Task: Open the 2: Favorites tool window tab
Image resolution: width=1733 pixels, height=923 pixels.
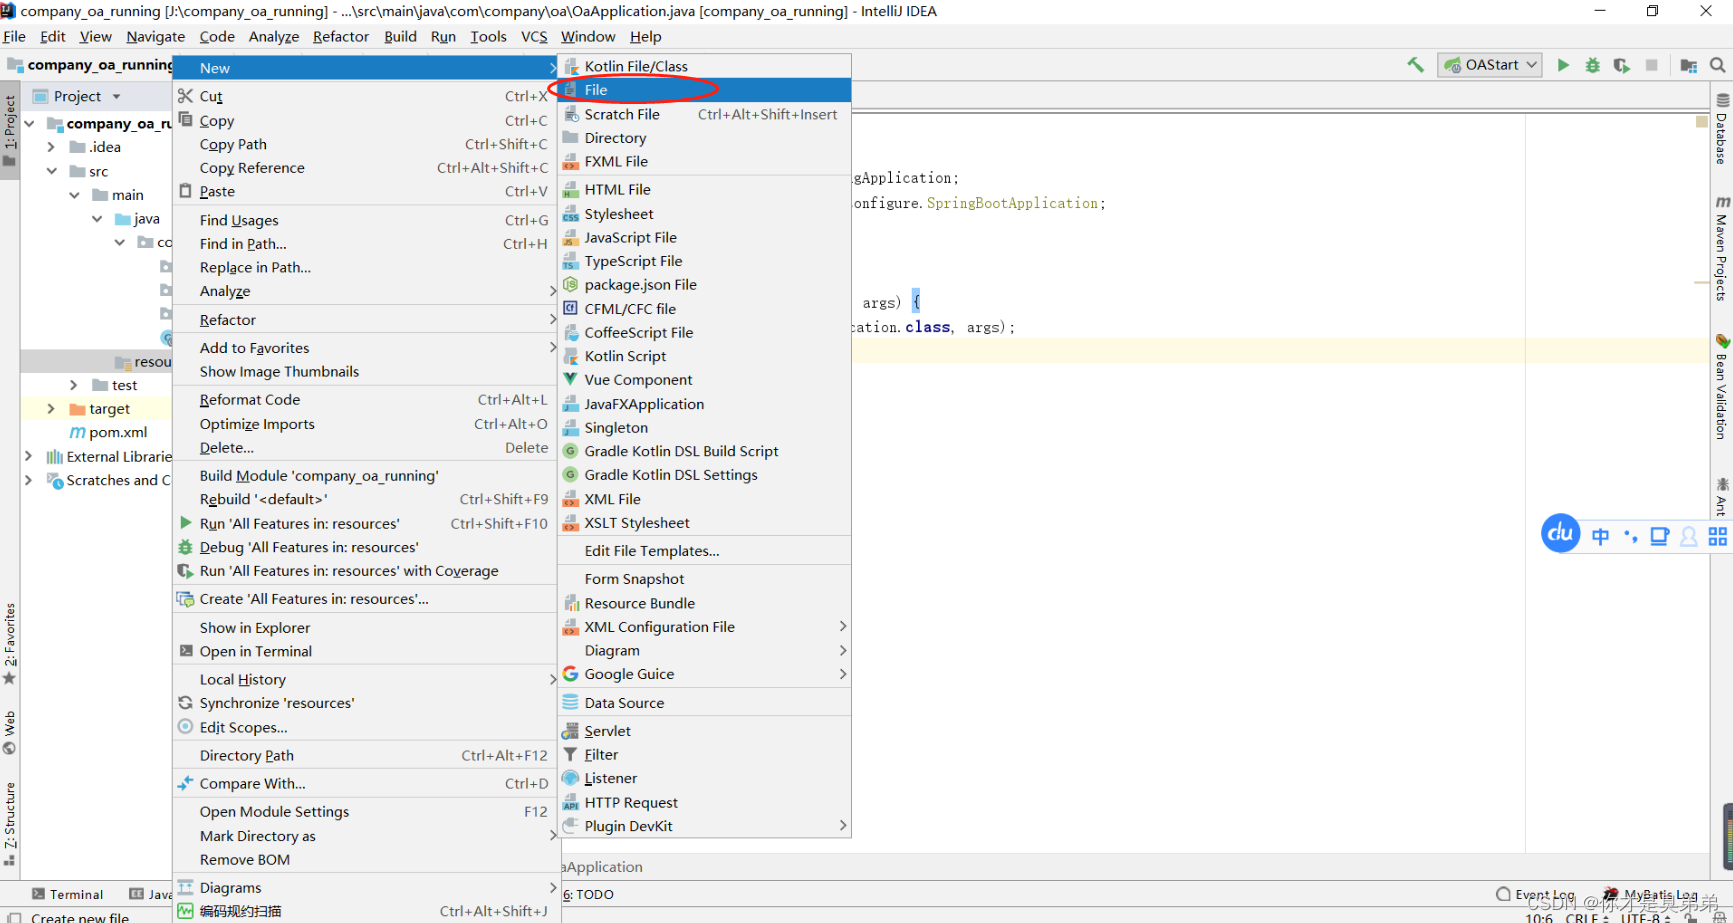Action: (10, 643)
